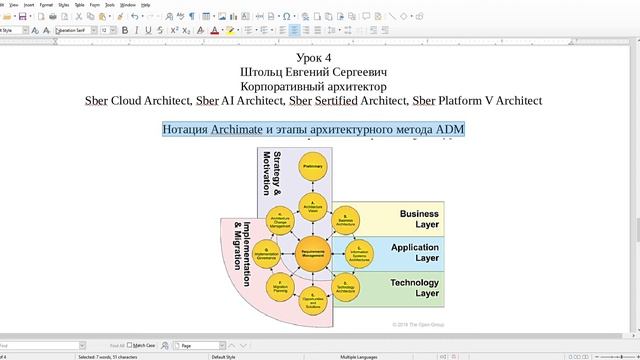Screen dimensions: 640x360
Task: Open font name dropdown
Action: tap(94, 30)
